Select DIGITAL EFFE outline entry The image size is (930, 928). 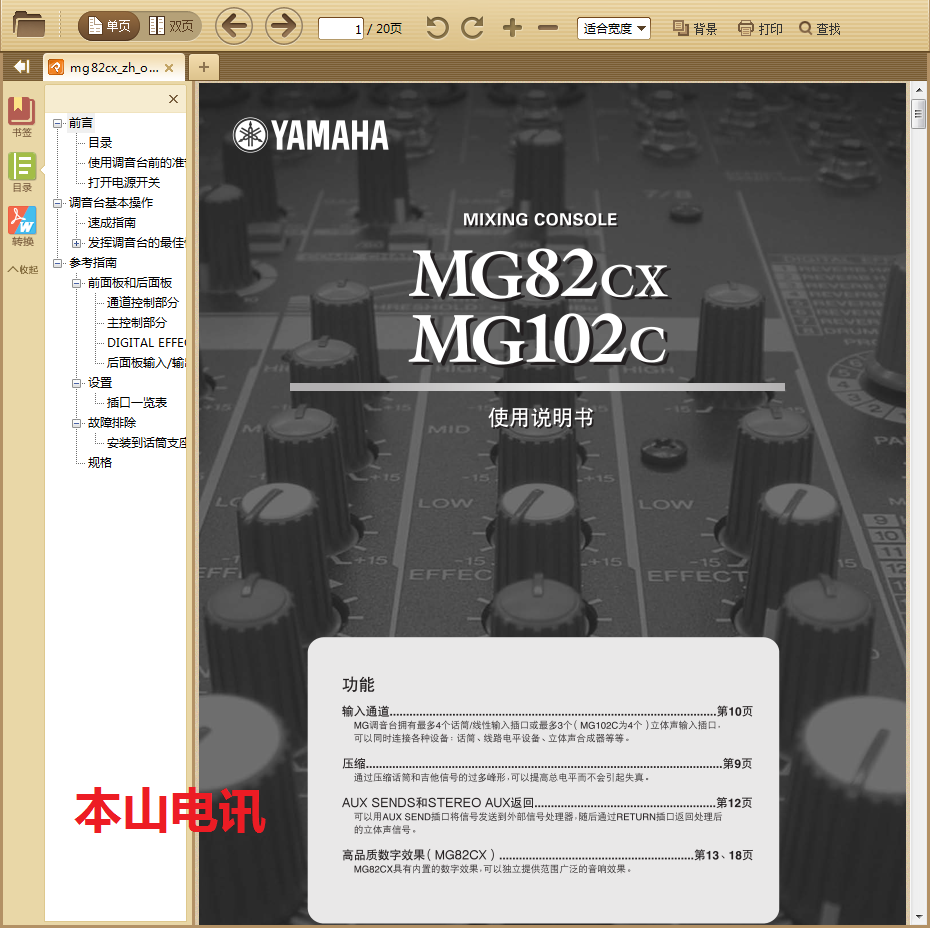tap(146, 343)
